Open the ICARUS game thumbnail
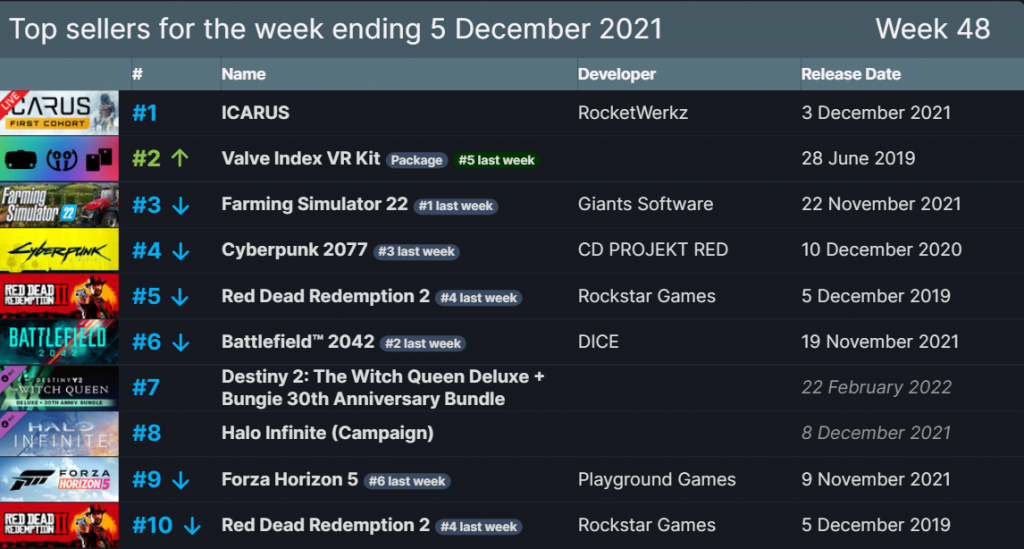This screenshot has height=549, width=1024. click(x=59, y=113)
